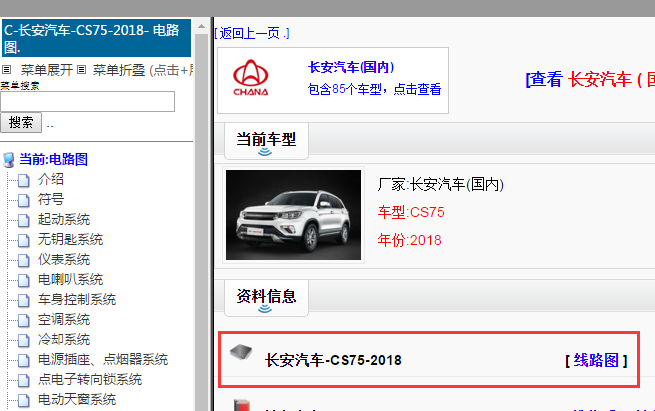Click the 长安汽车-CS75-2018 row title
The width and height of the screenshot is (655, 411).
coord(333,360)
